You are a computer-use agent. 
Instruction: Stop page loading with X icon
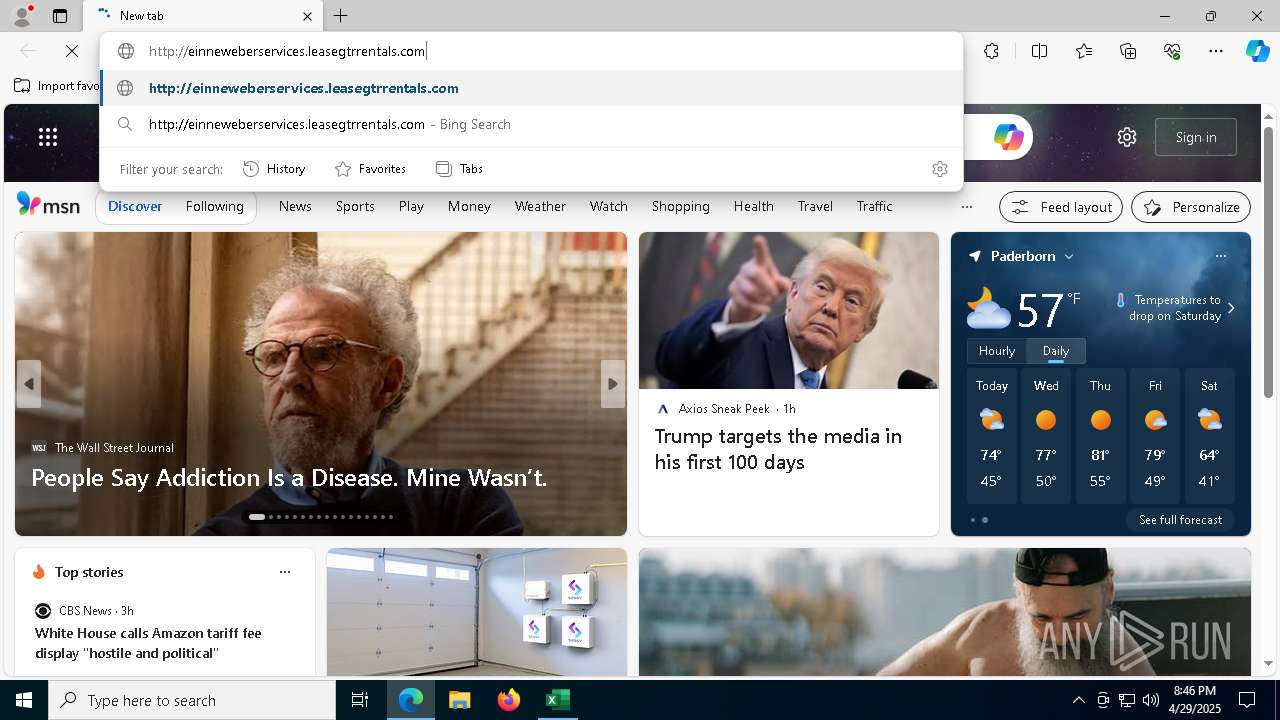point(72,51)
